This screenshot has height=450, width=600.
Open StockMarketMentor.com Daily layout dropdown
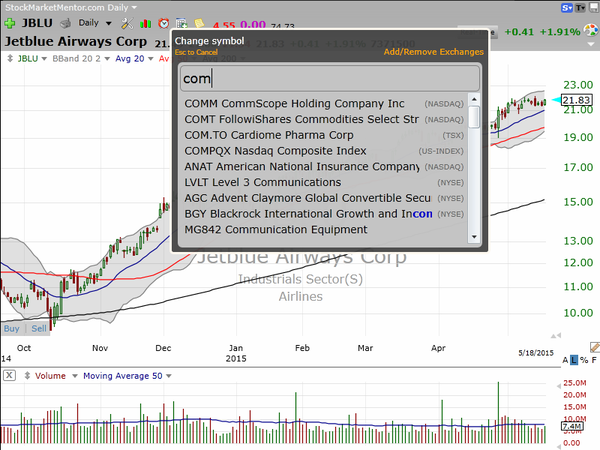tap(71, 7)
